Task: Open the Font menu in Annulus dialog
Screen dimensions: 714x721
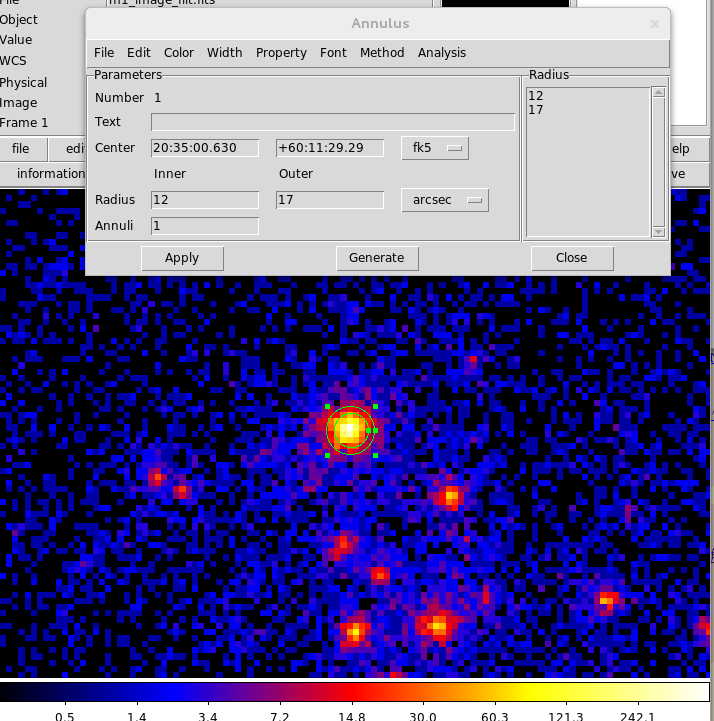Action: [x=333, y=53]
